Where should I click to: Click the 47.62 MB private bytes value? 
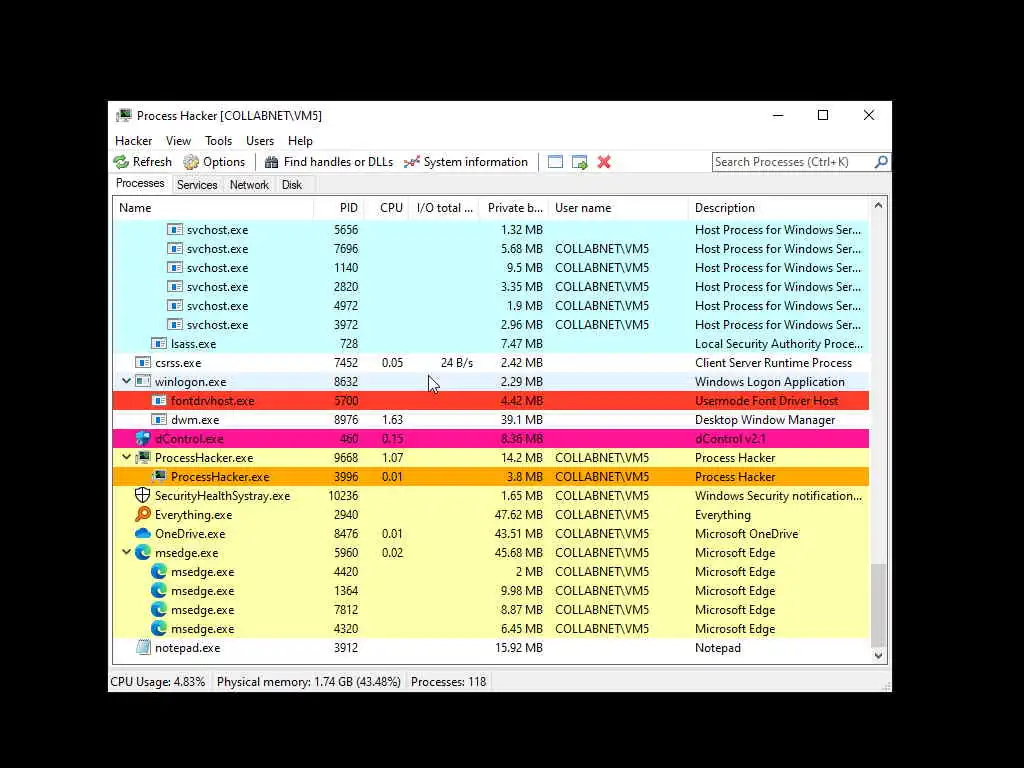point(519,515)
